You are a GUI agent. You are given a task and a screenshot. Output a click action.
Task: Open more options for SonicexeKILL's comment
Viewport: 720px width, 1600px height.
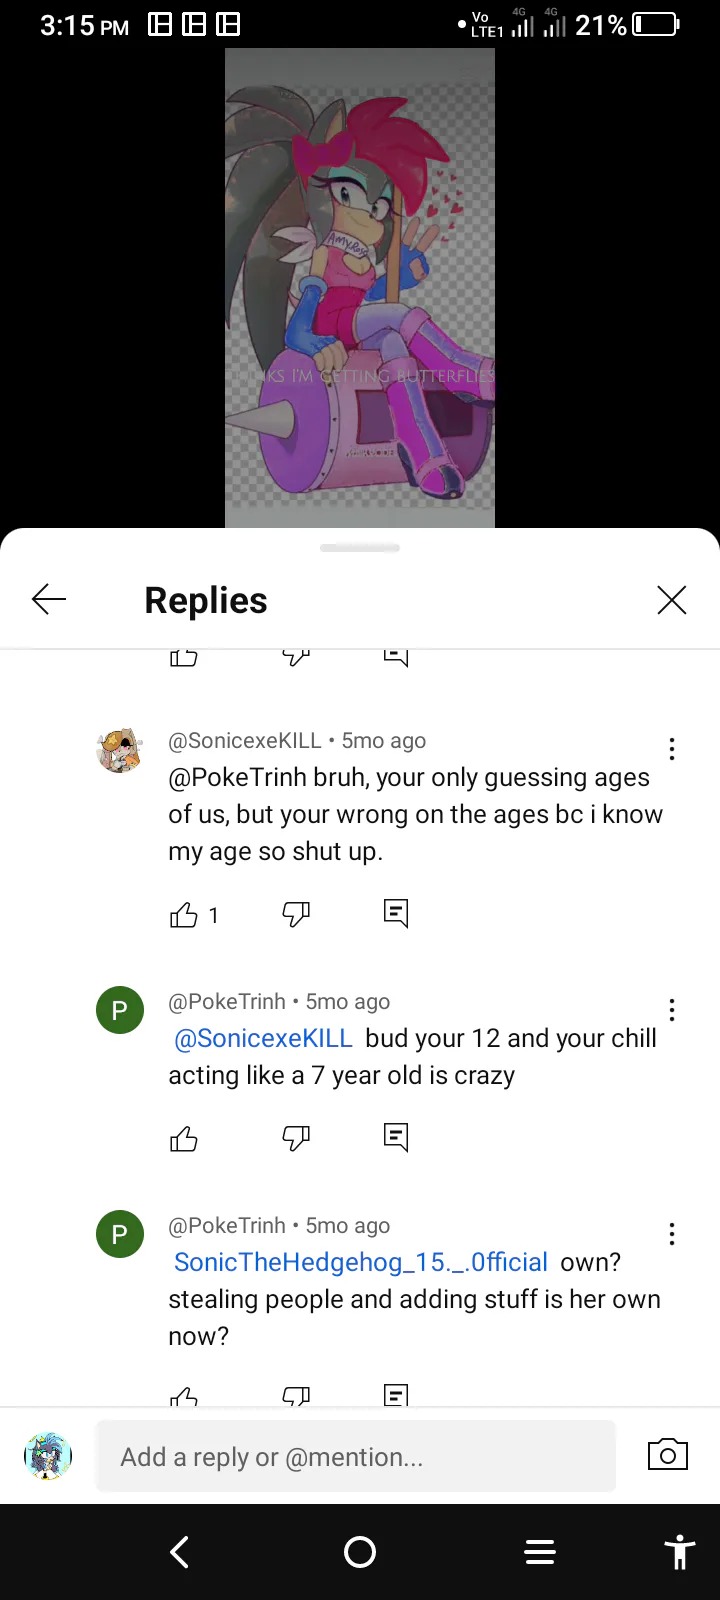pos(672,749)
